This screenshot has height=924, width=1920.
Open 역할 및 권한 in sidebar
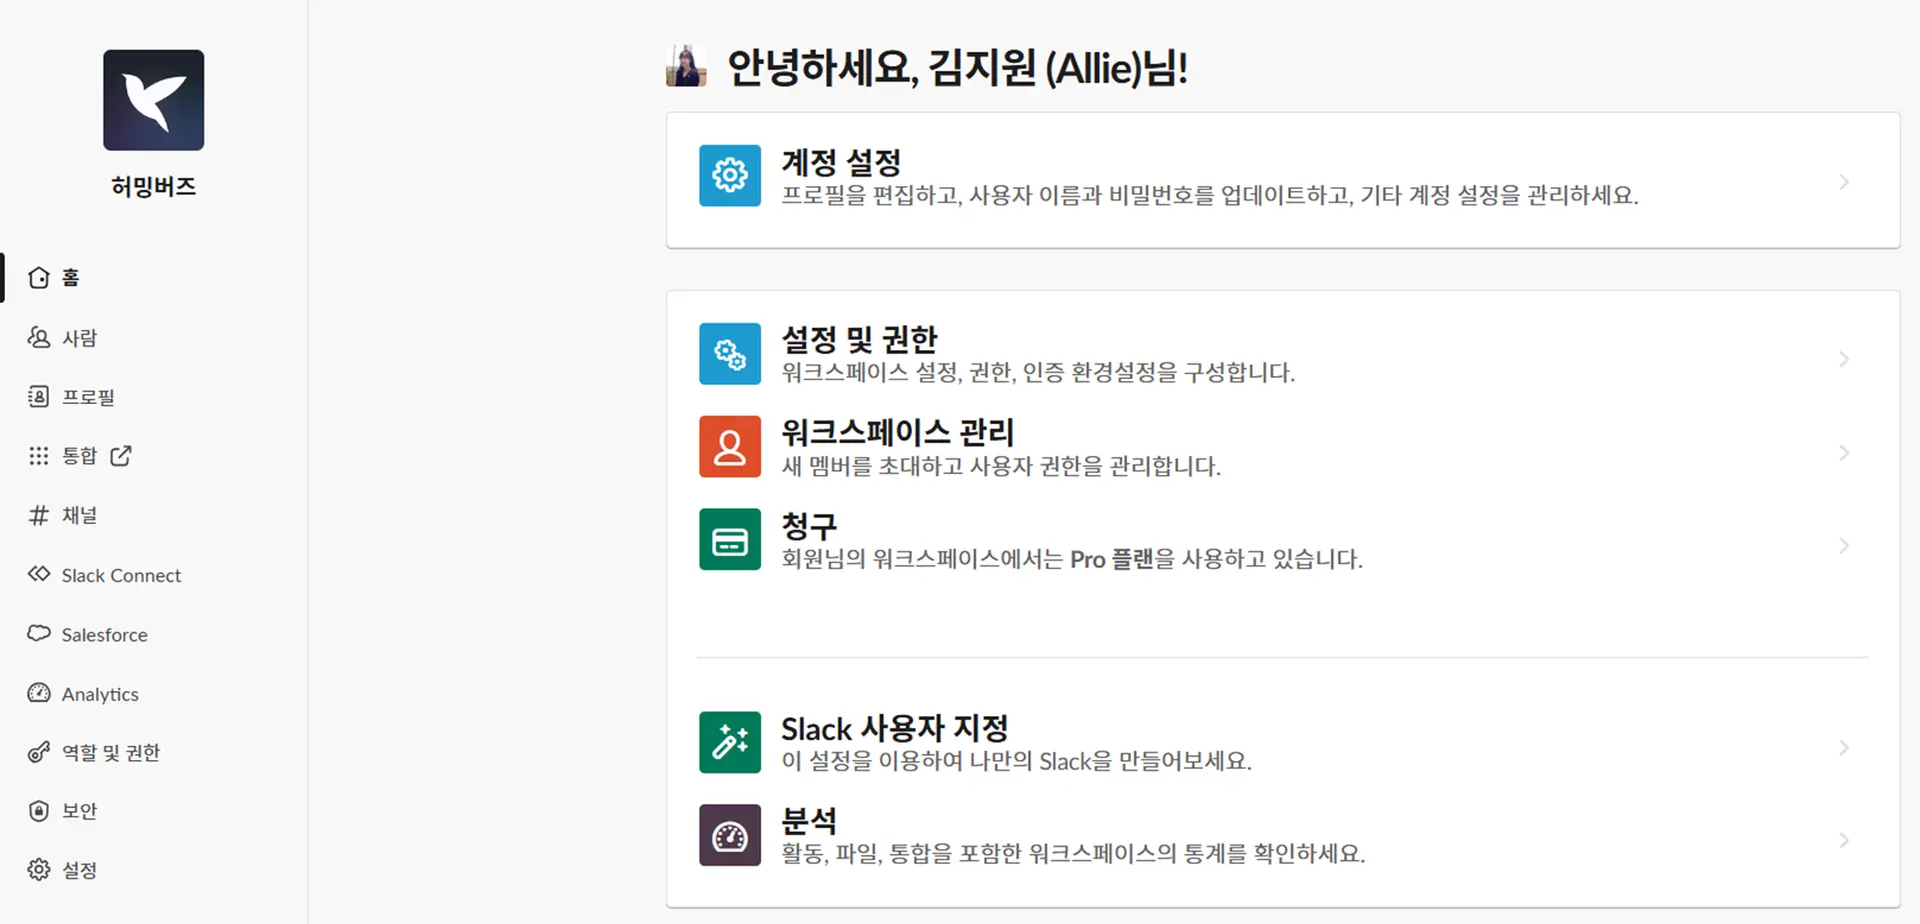tap(110, 753)
